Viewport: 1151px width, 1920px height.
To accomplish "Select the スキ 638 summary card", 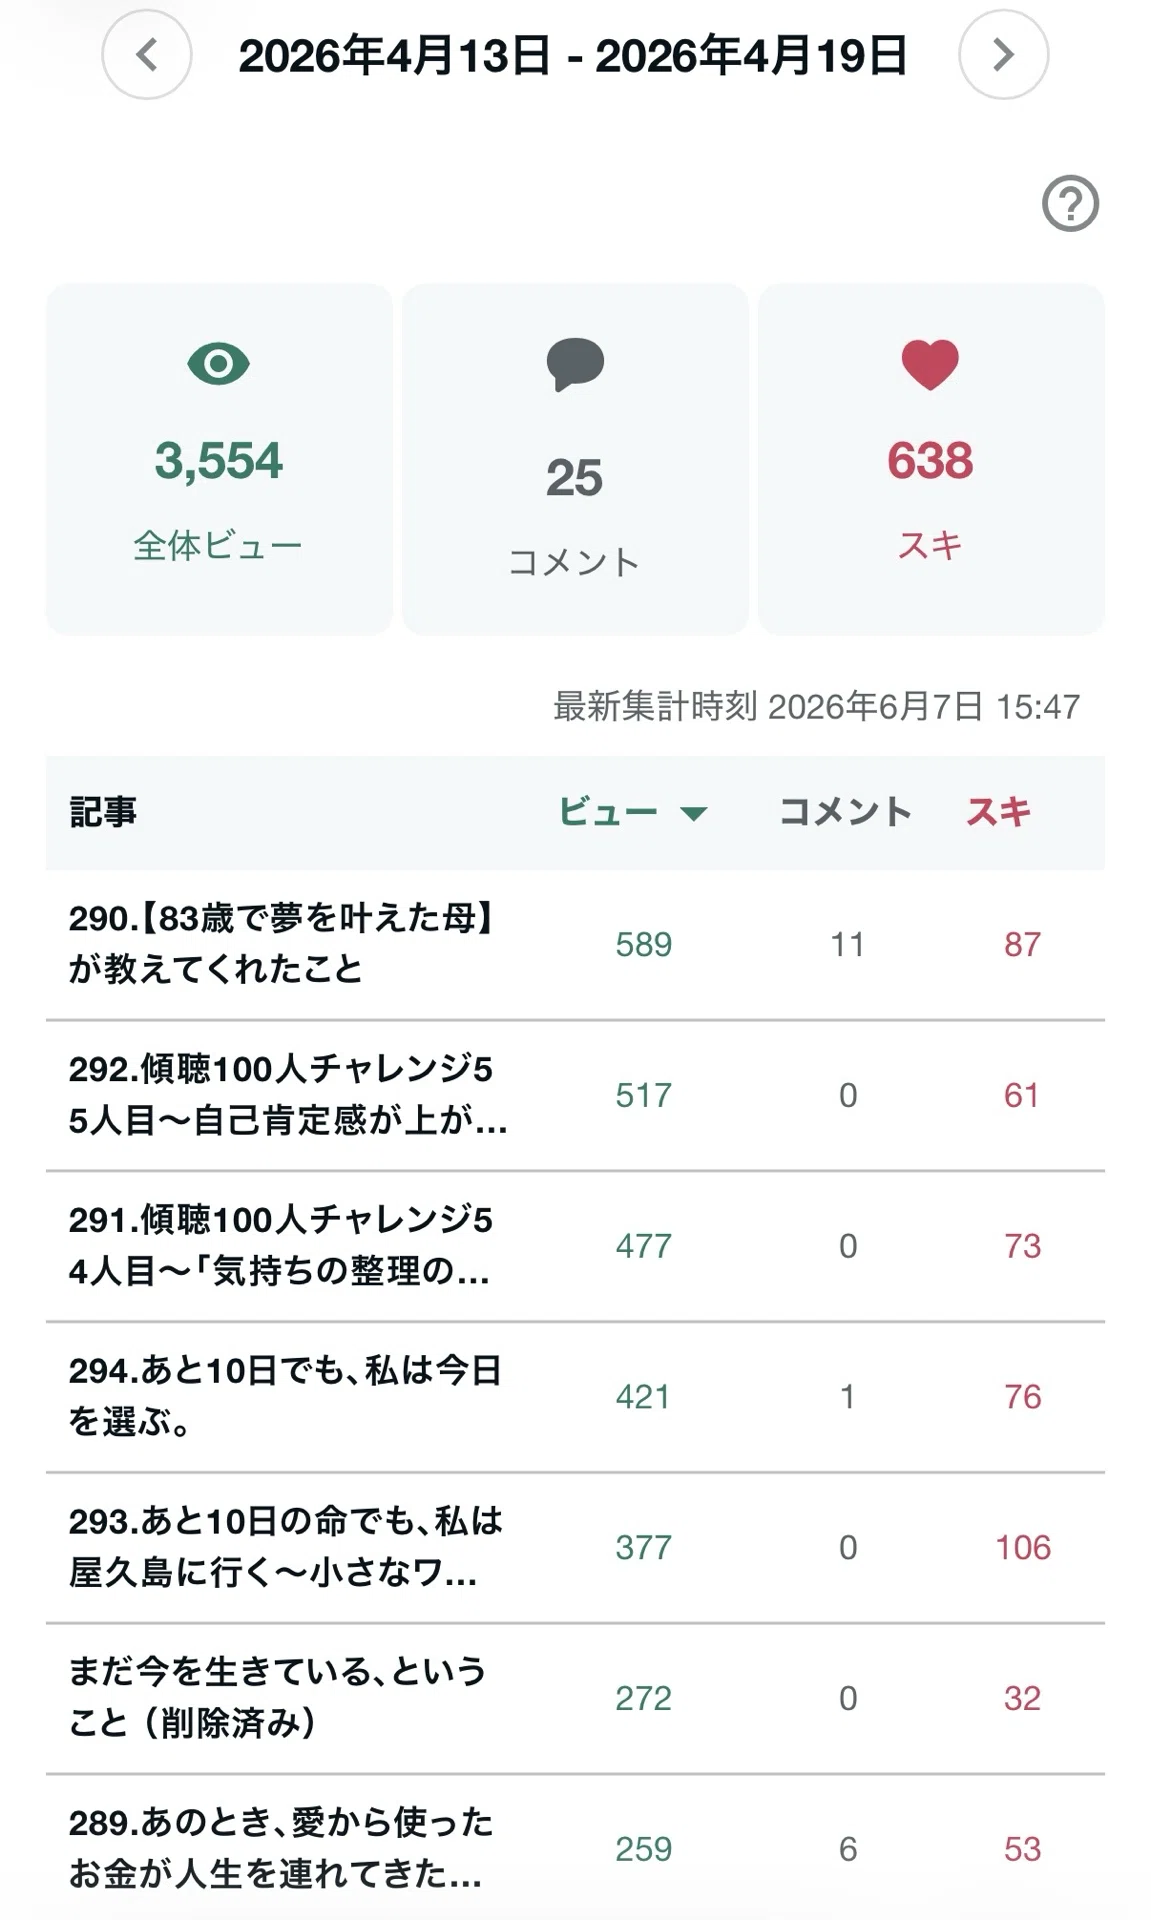I will [931, 459].
